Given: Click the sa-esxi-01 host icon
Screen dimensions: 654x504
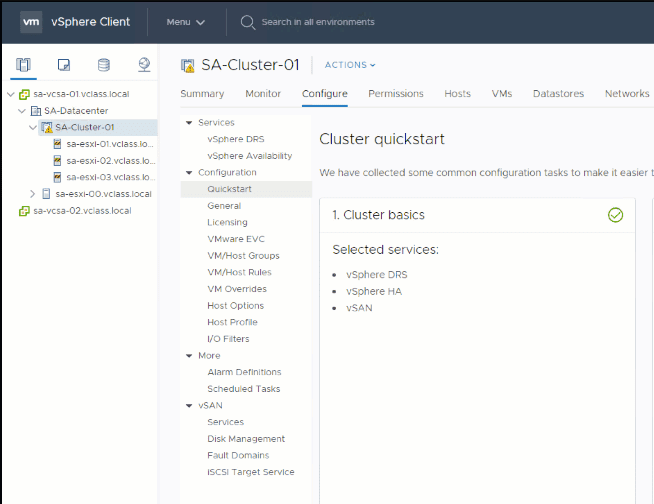Looking at the screenshot, I should (x=58, y=144).
